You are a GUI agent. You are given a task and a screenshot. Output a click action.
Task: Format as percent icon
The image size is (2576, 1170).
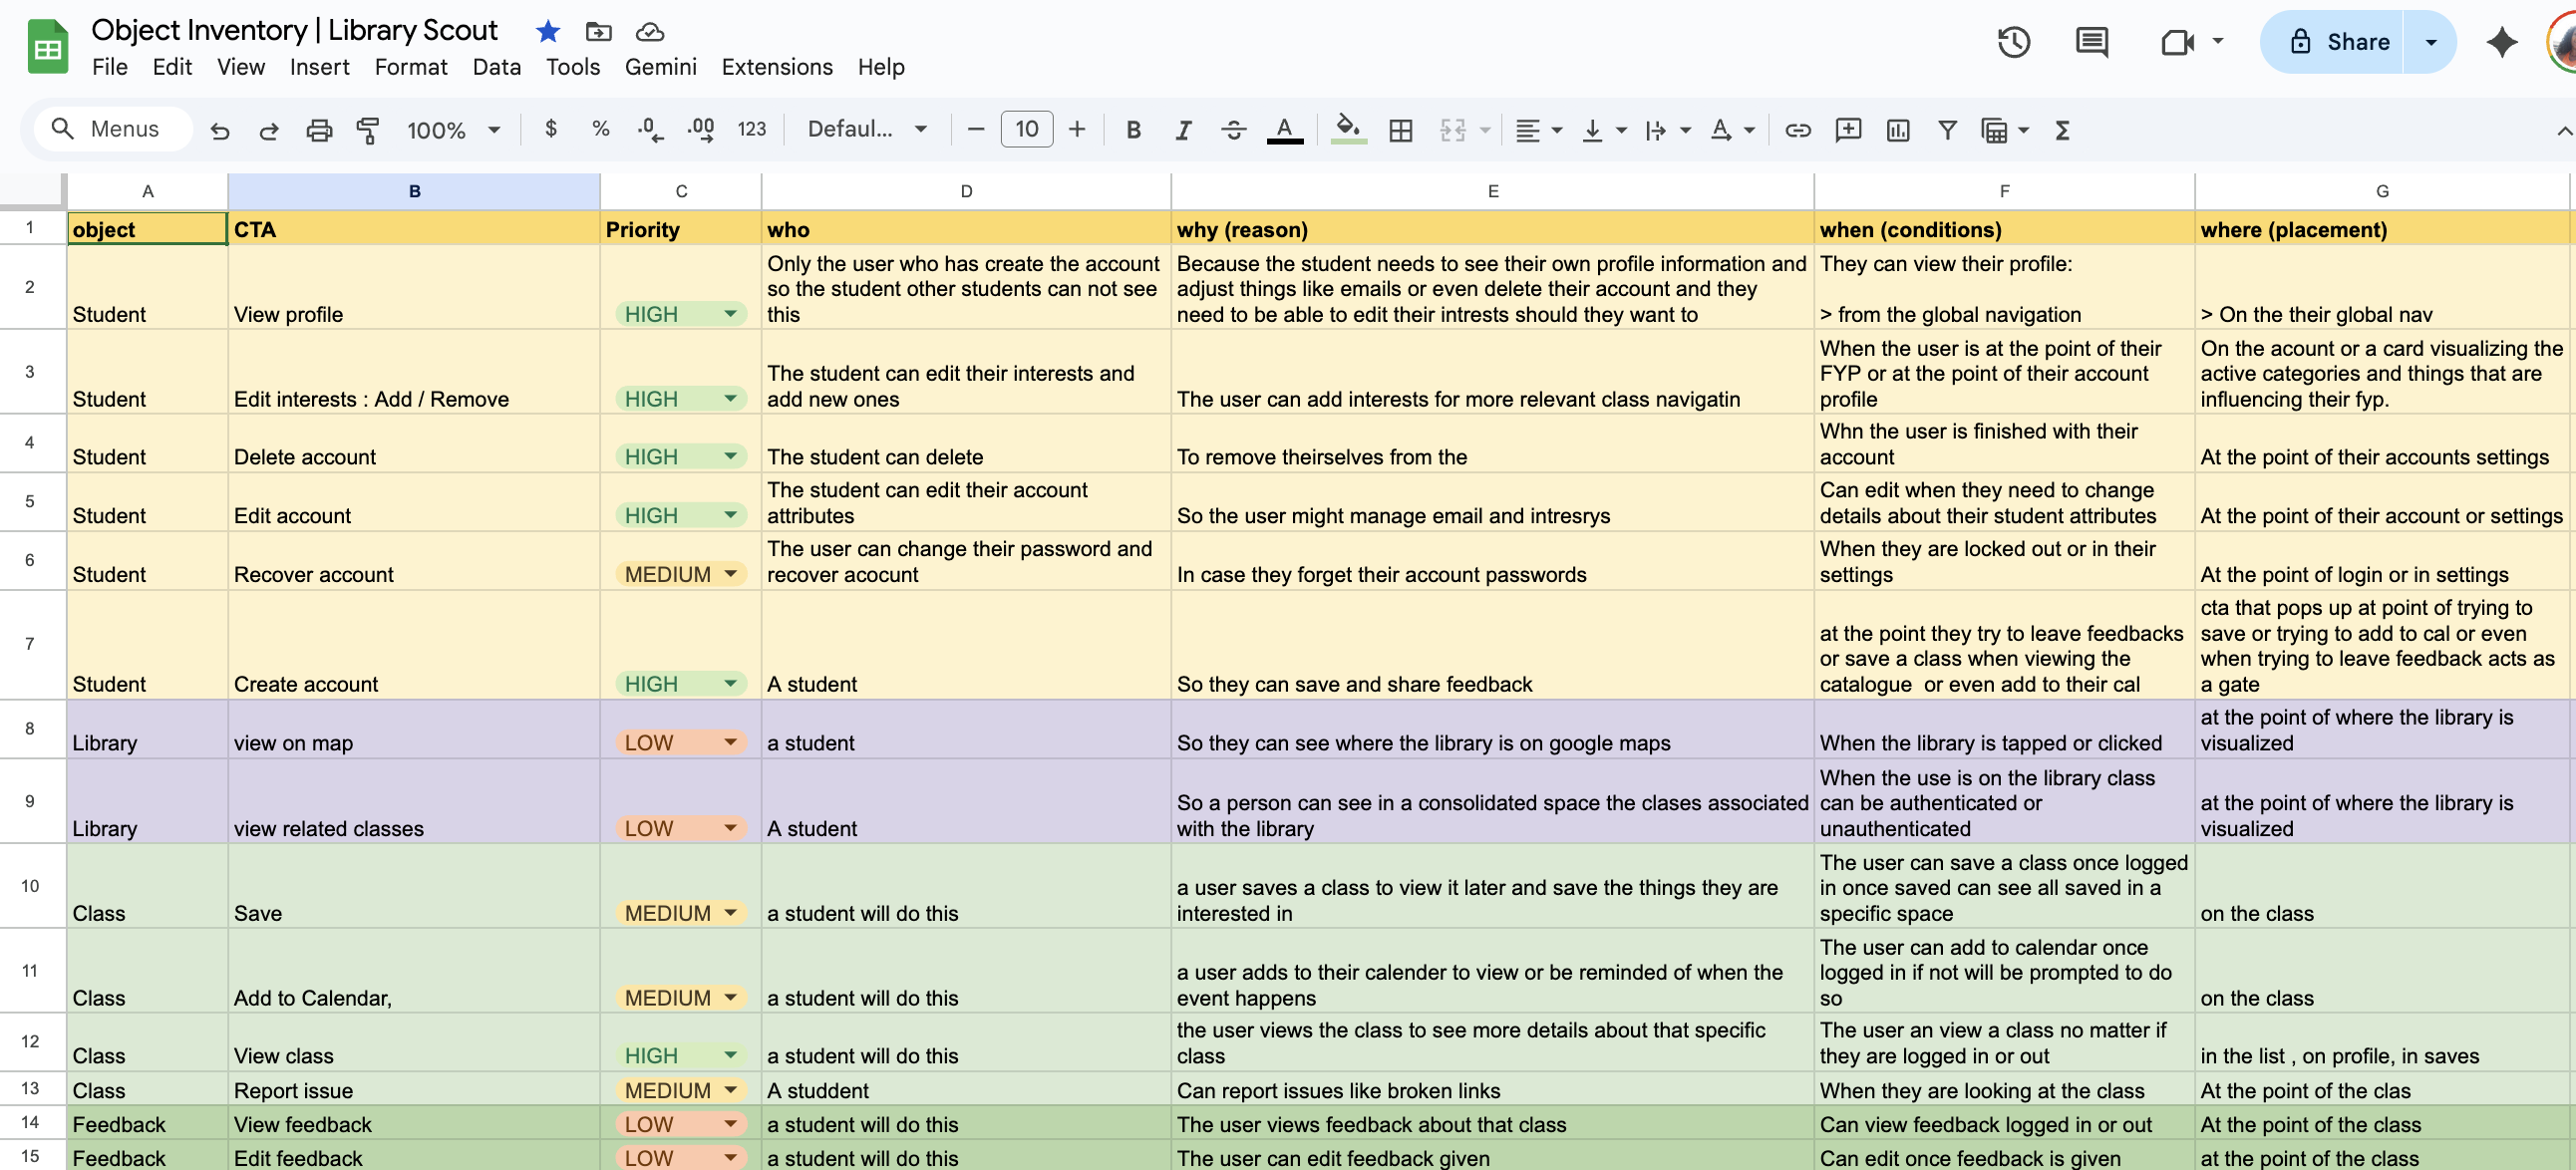[600, 129]
